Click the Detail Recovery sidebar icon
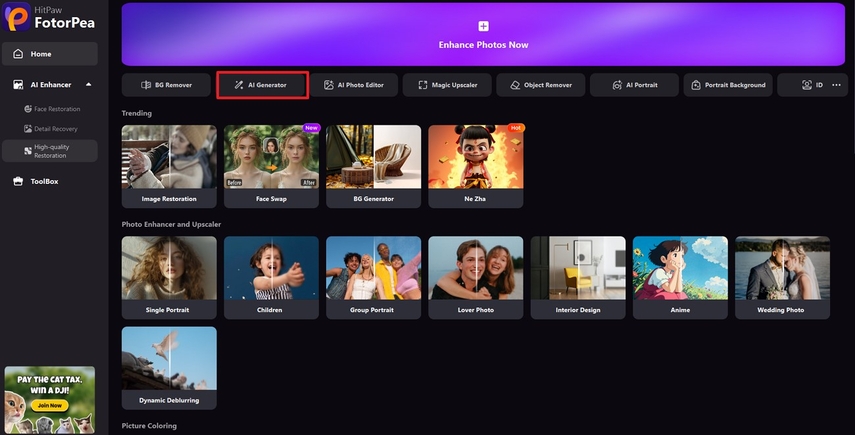 point(28,129)
